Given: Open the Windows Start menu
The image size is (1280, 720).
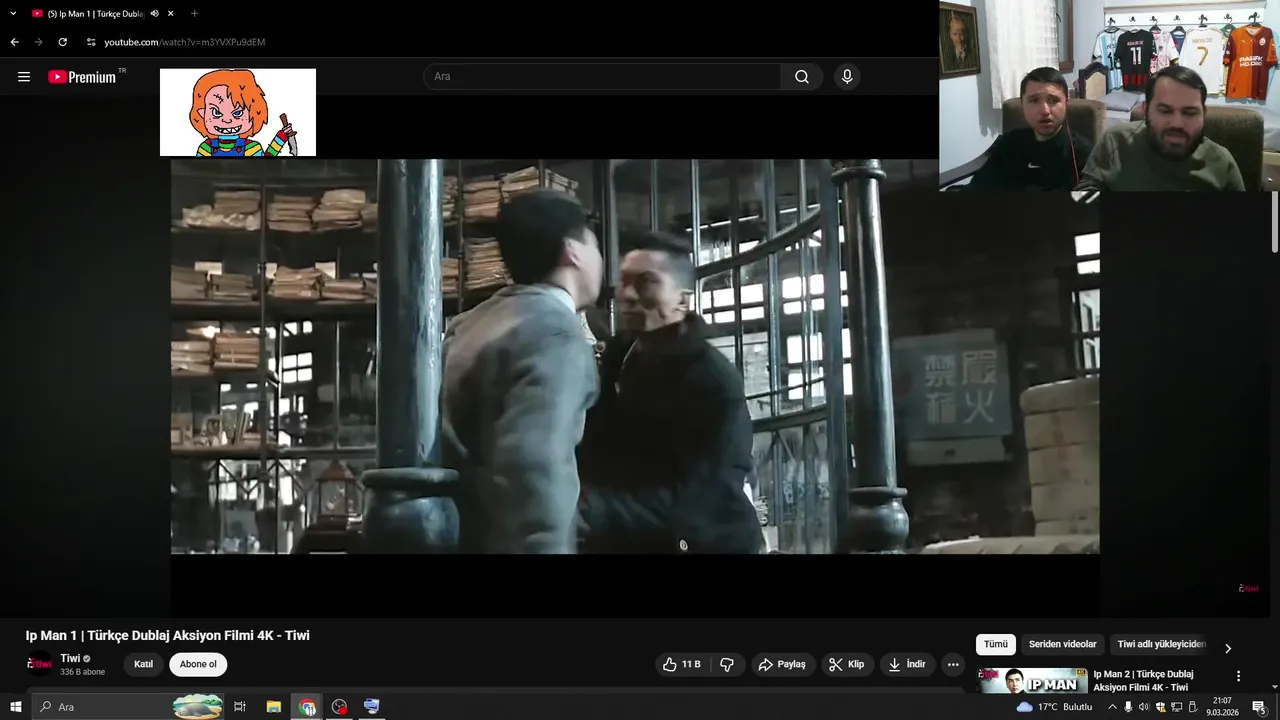Looking at the screenshot, I should click(15, 707).
